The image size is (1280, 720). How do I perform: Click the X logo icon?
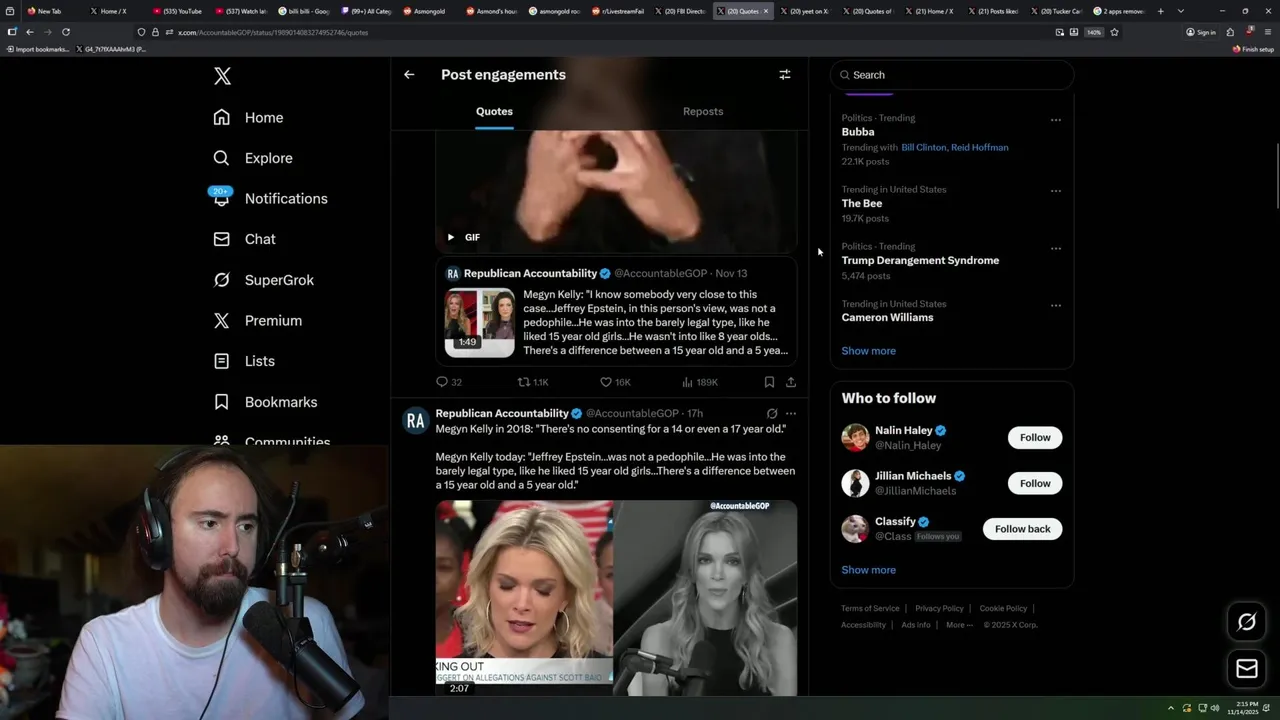point(222,76)
